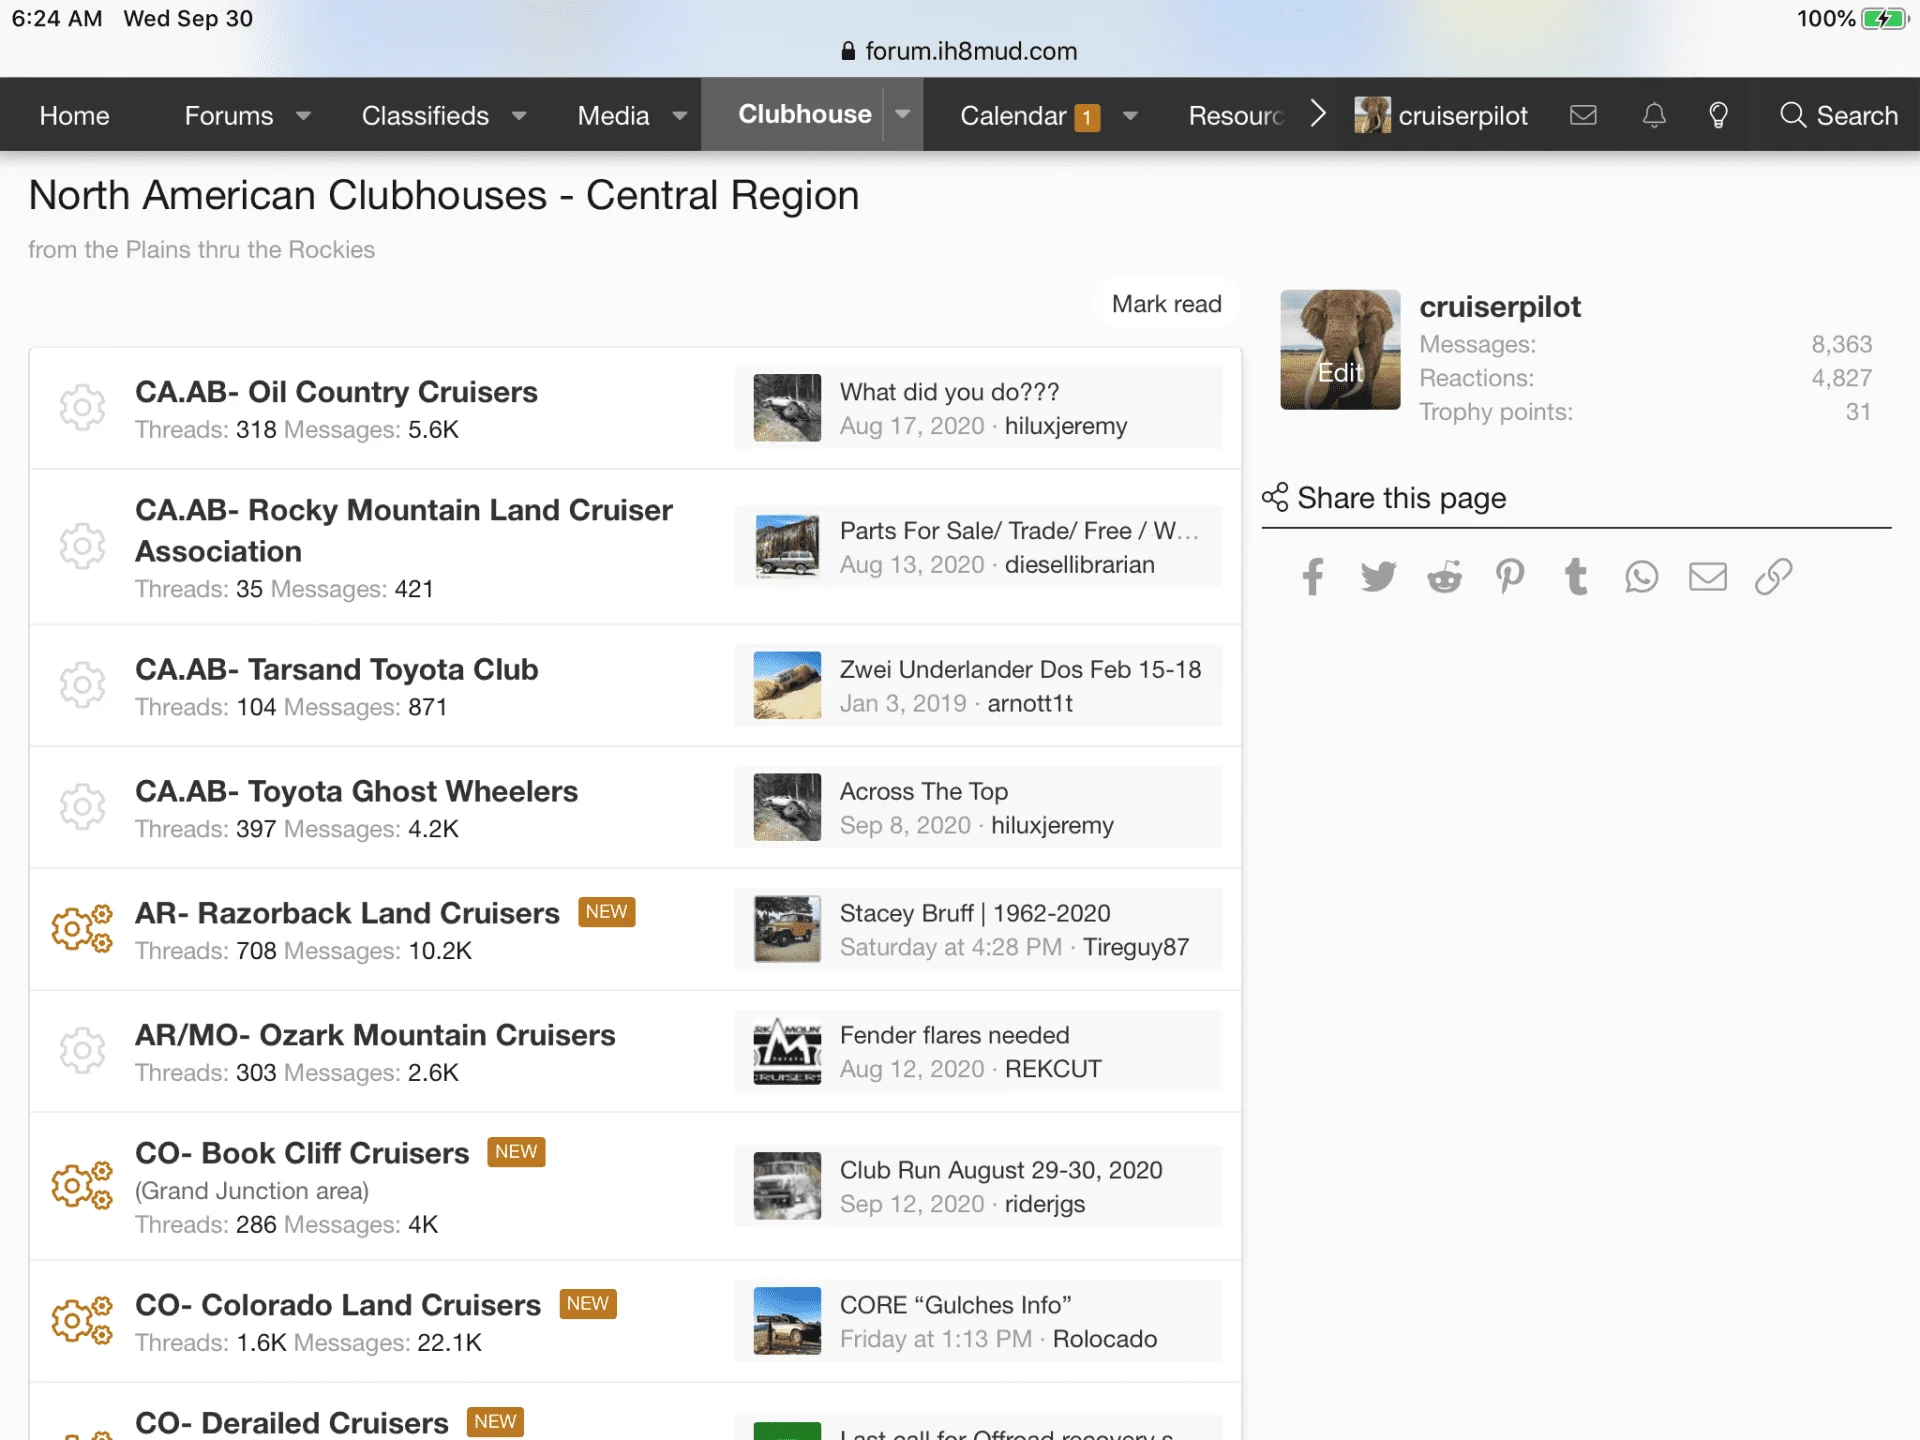Share page via Tumblr icon
1920x1440 pixels.
tap(1576, 577)
